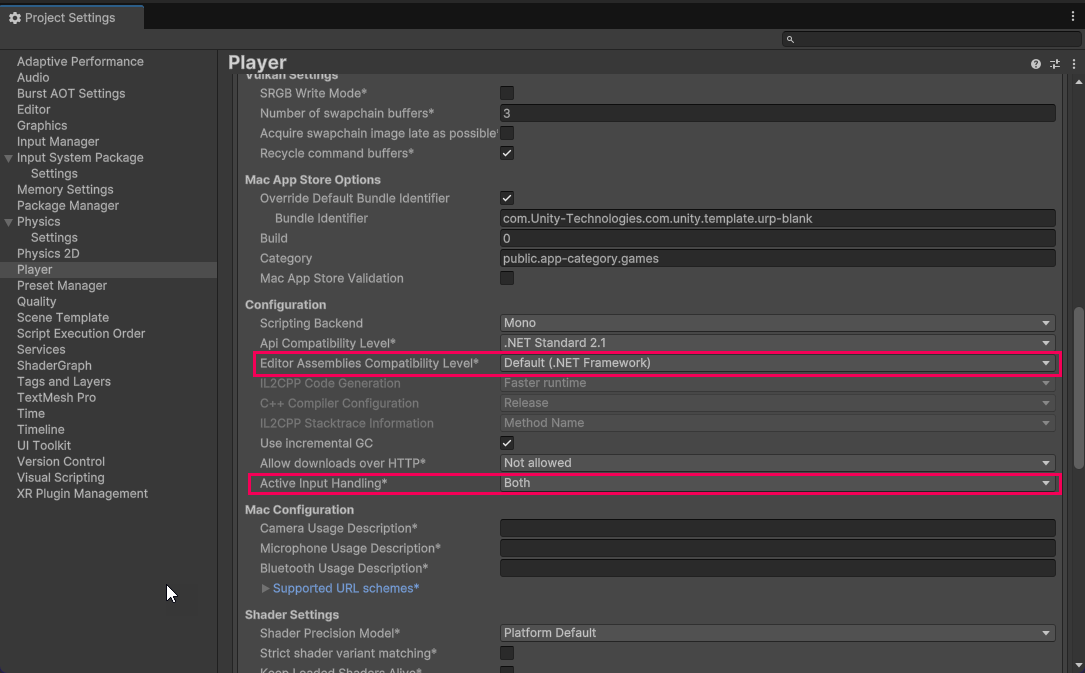Toggle the SRGB Write Mode checkbox
This screenshot has width=1085, height=673.
[507, 93]
